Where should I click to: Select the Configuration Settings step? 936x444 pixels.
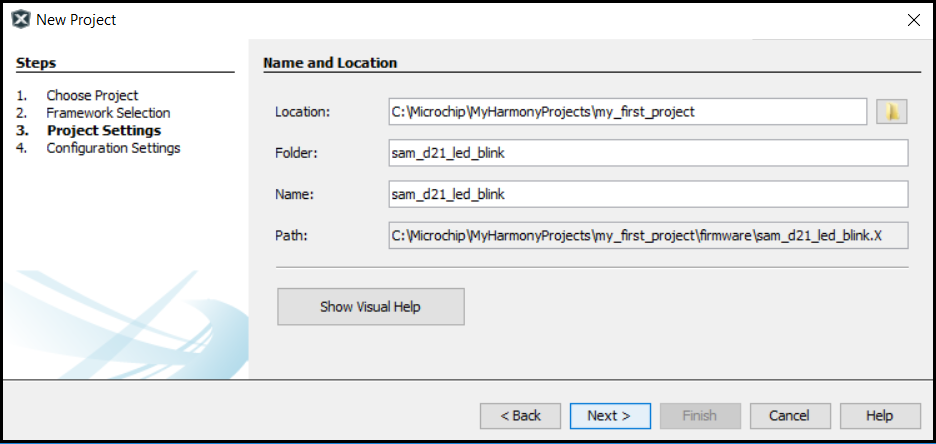pyautogui.click(x=113, y=148)
